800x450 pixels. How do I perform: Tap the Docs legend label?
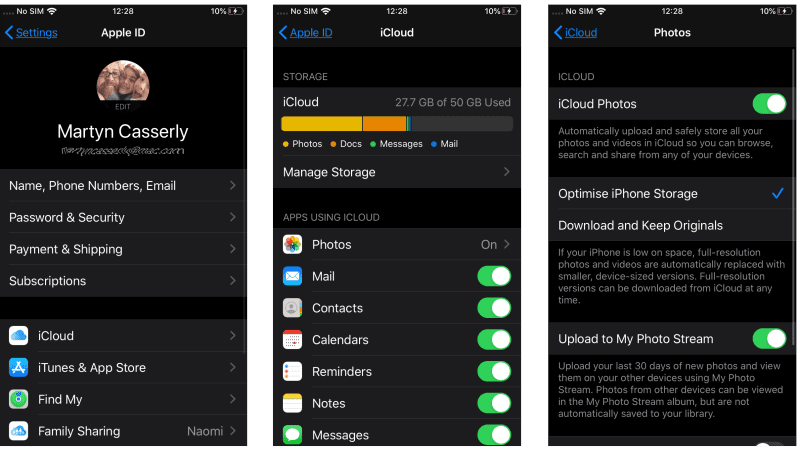[x=351, y=144]
